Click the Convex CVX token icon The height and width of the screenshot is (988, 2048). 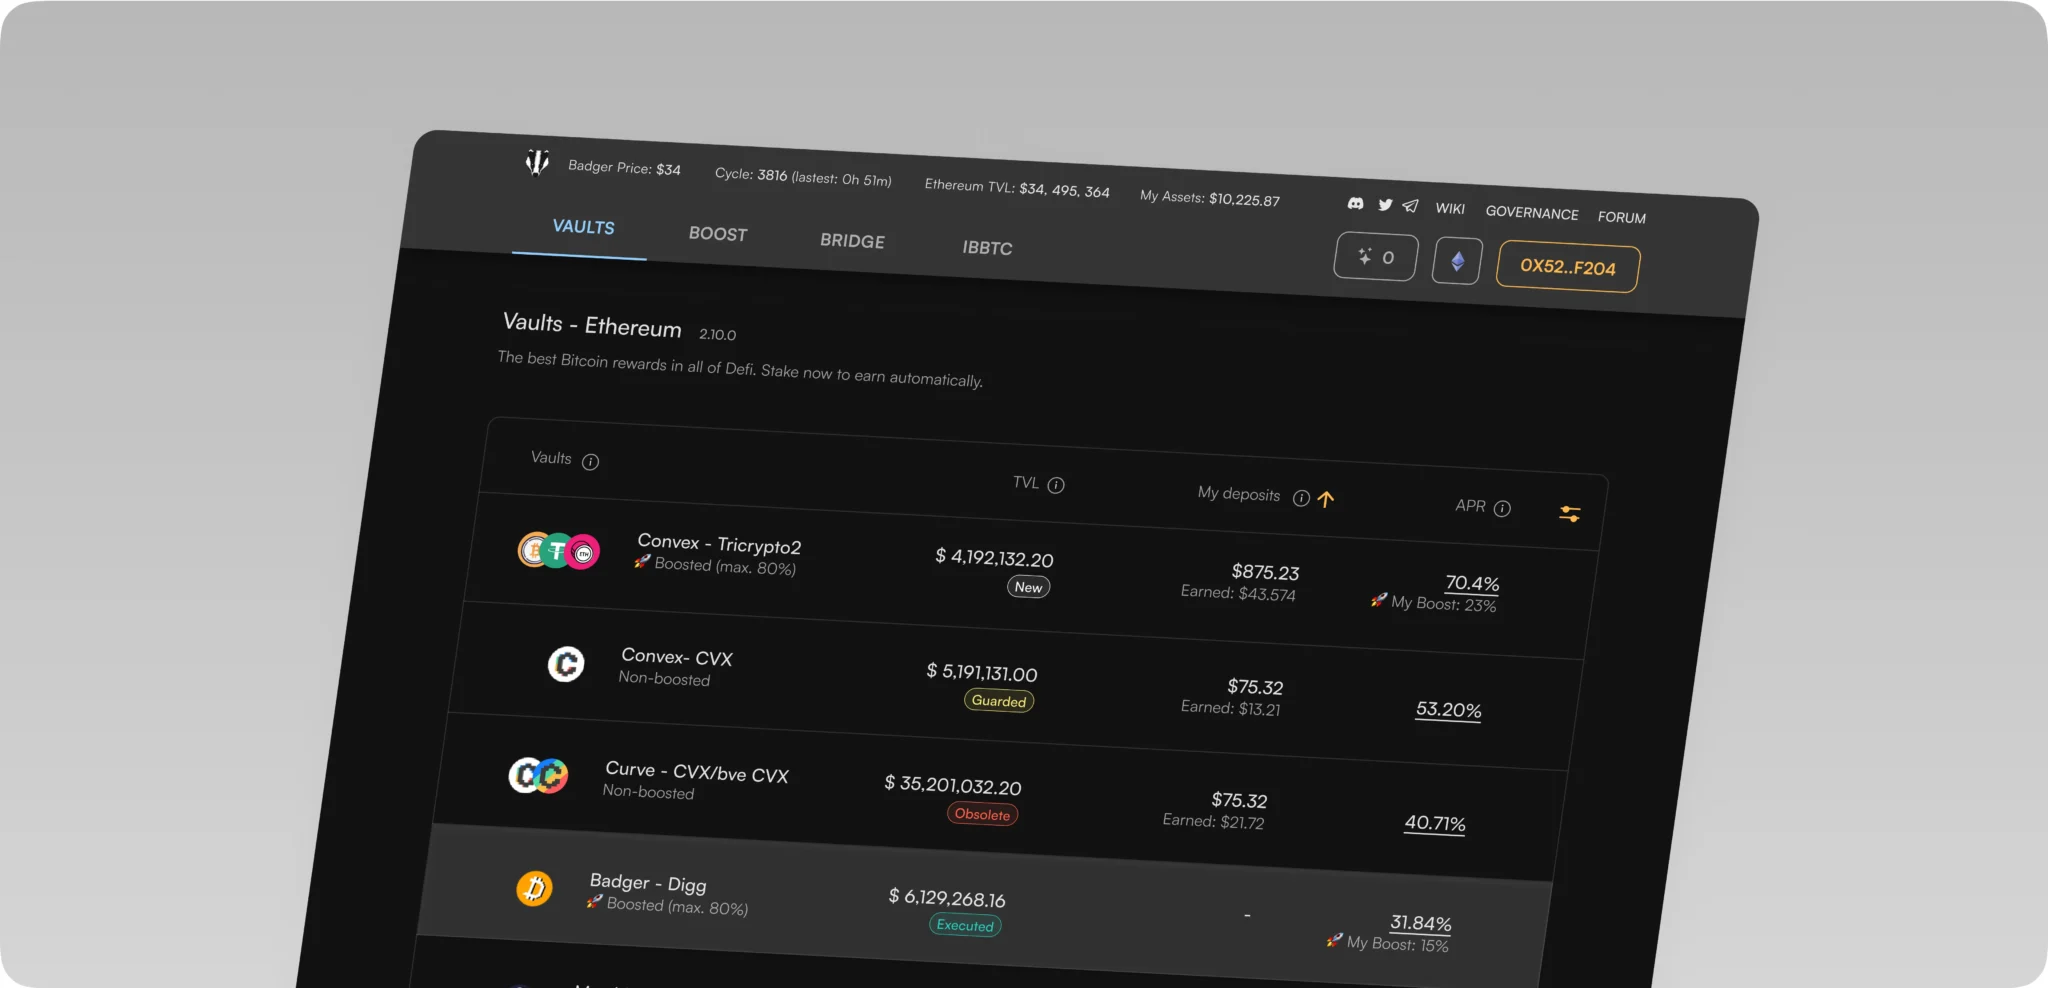(566, 664)
